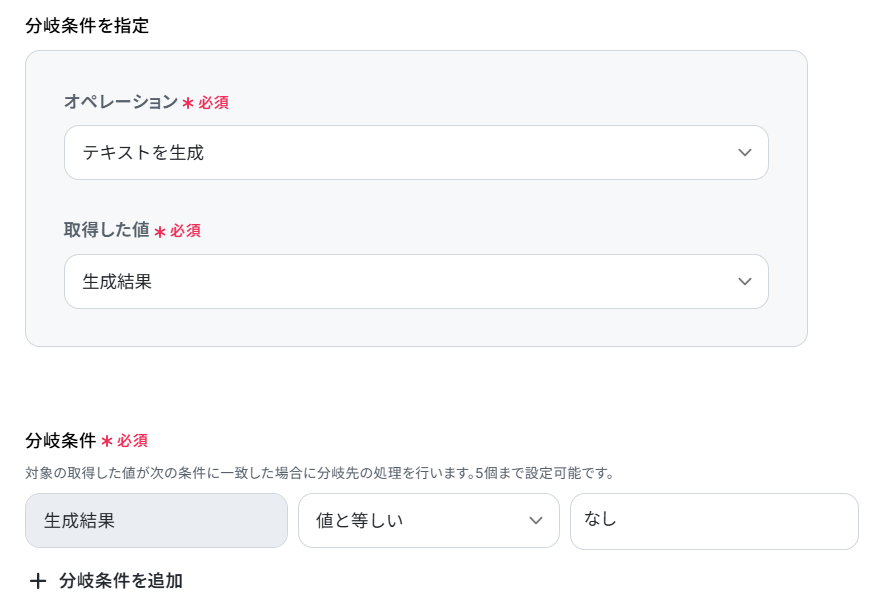Open the 取得した値 dropdown showing 生成結果
Image resolution: width=880 pixels, height=608 pixels.
pos(400,282)
